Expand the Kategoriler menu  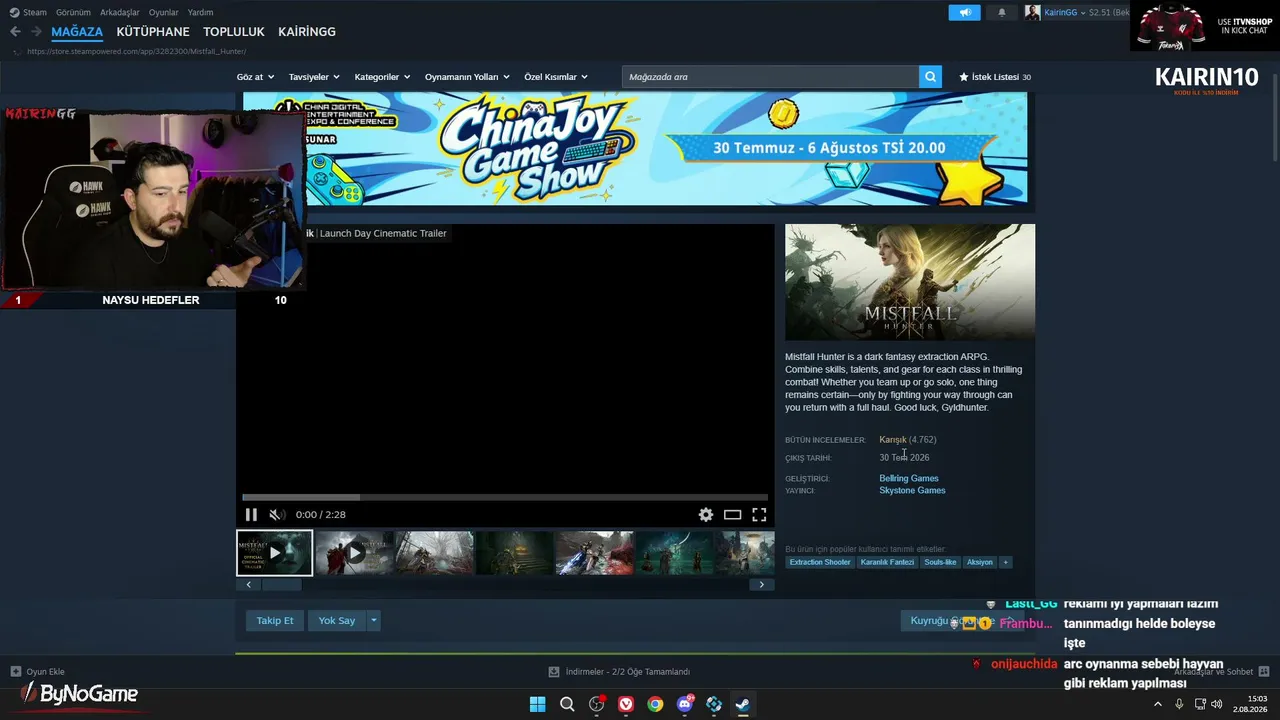click(382, 77)
